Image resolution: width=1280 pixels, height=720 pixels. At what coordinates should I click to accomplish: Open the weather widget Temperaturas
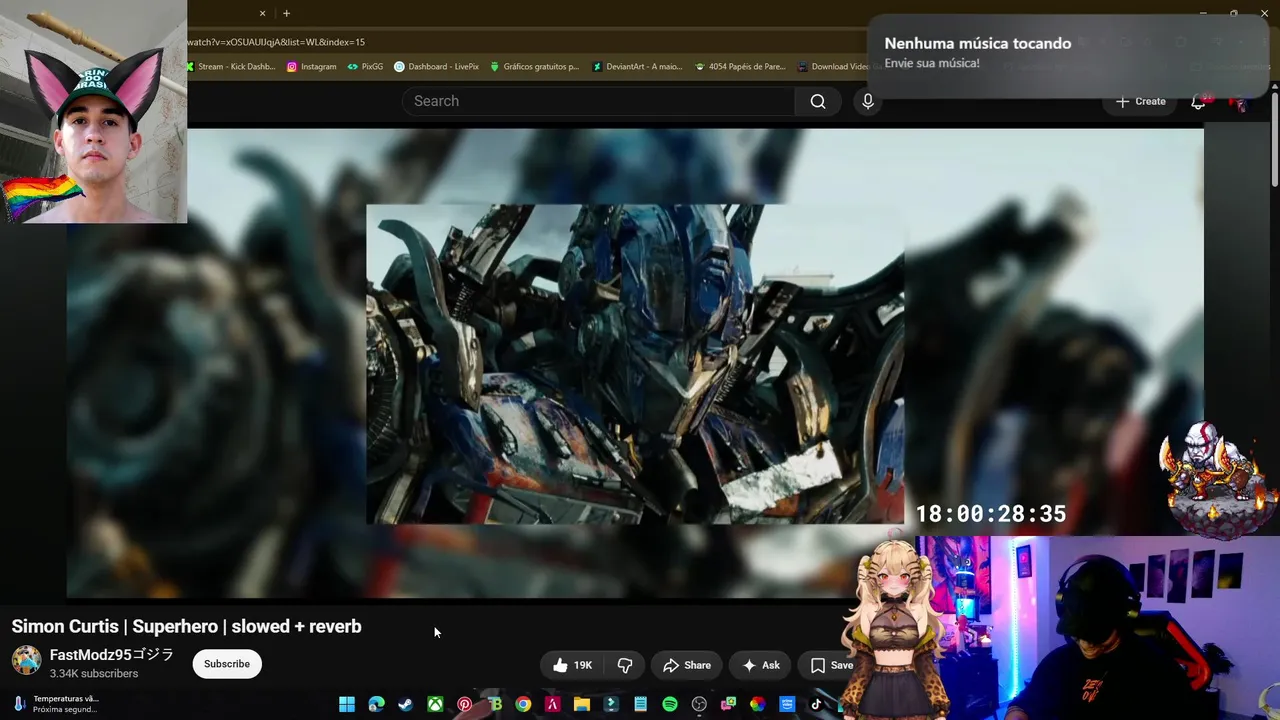click(56, 704)
